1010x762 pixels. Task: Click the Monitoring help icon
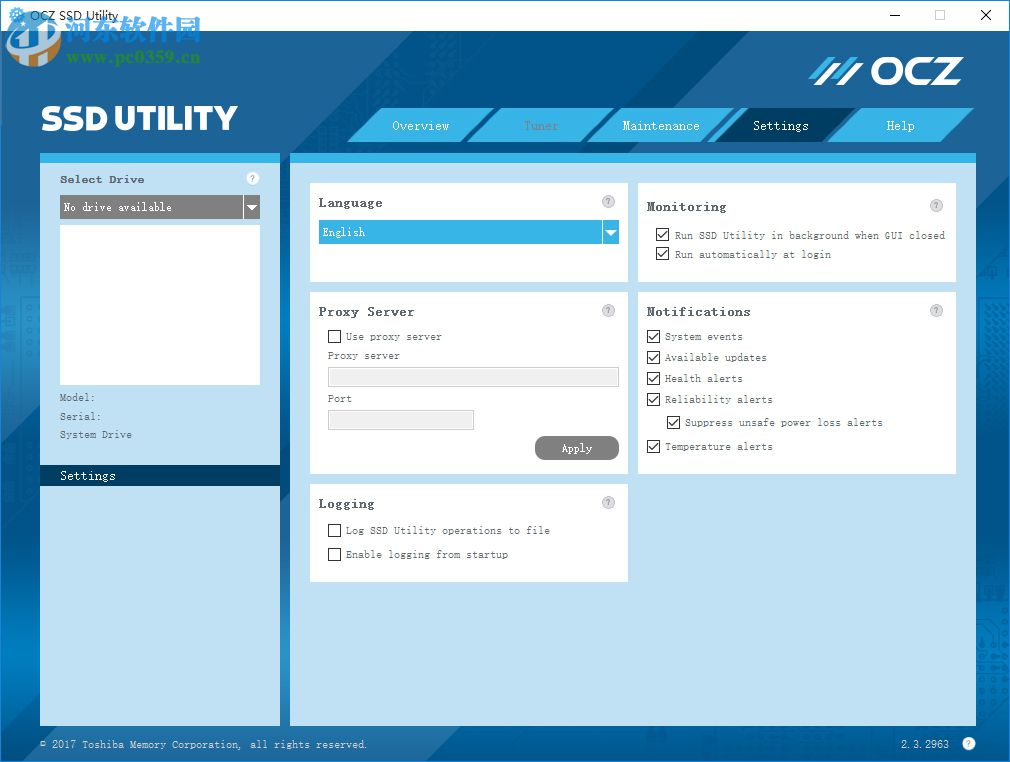pyautogui.click(x=936, y=205)
